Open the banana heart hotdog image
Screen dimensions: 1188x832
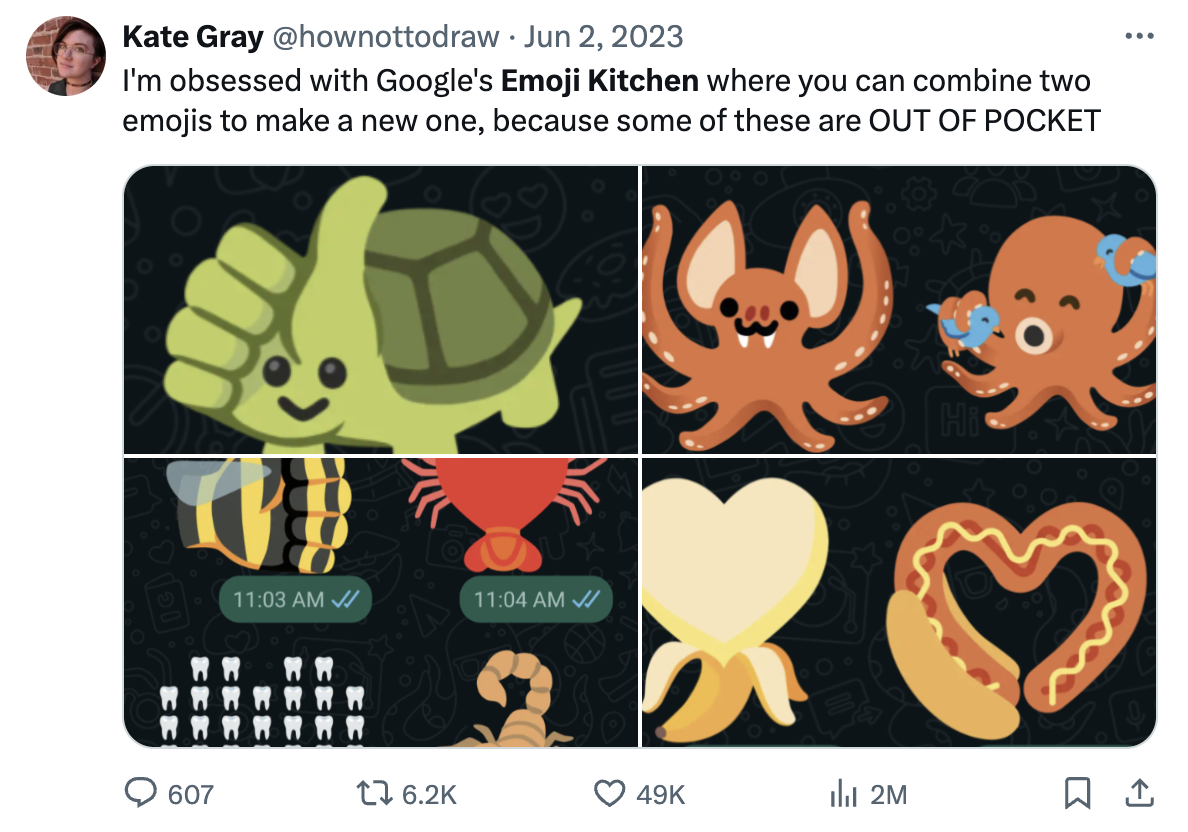(899, 602)
